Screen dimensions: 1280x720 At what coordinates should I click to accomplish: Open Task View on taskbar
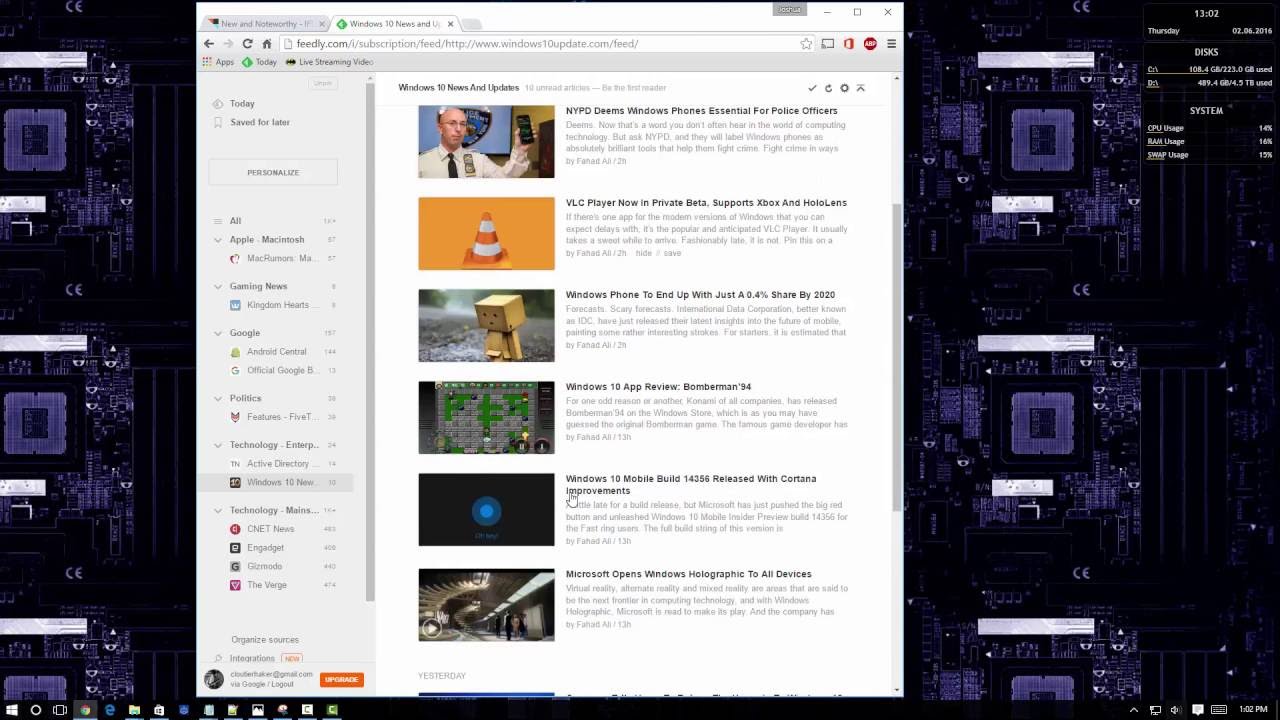pyautogui.click(x=60, y=710)
